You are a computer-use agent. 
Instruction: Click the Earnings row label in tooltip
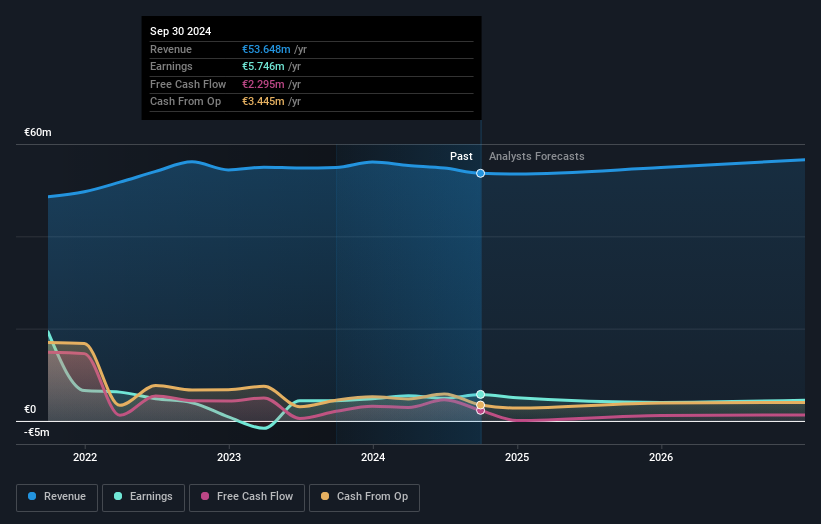(x=171, y=66)
